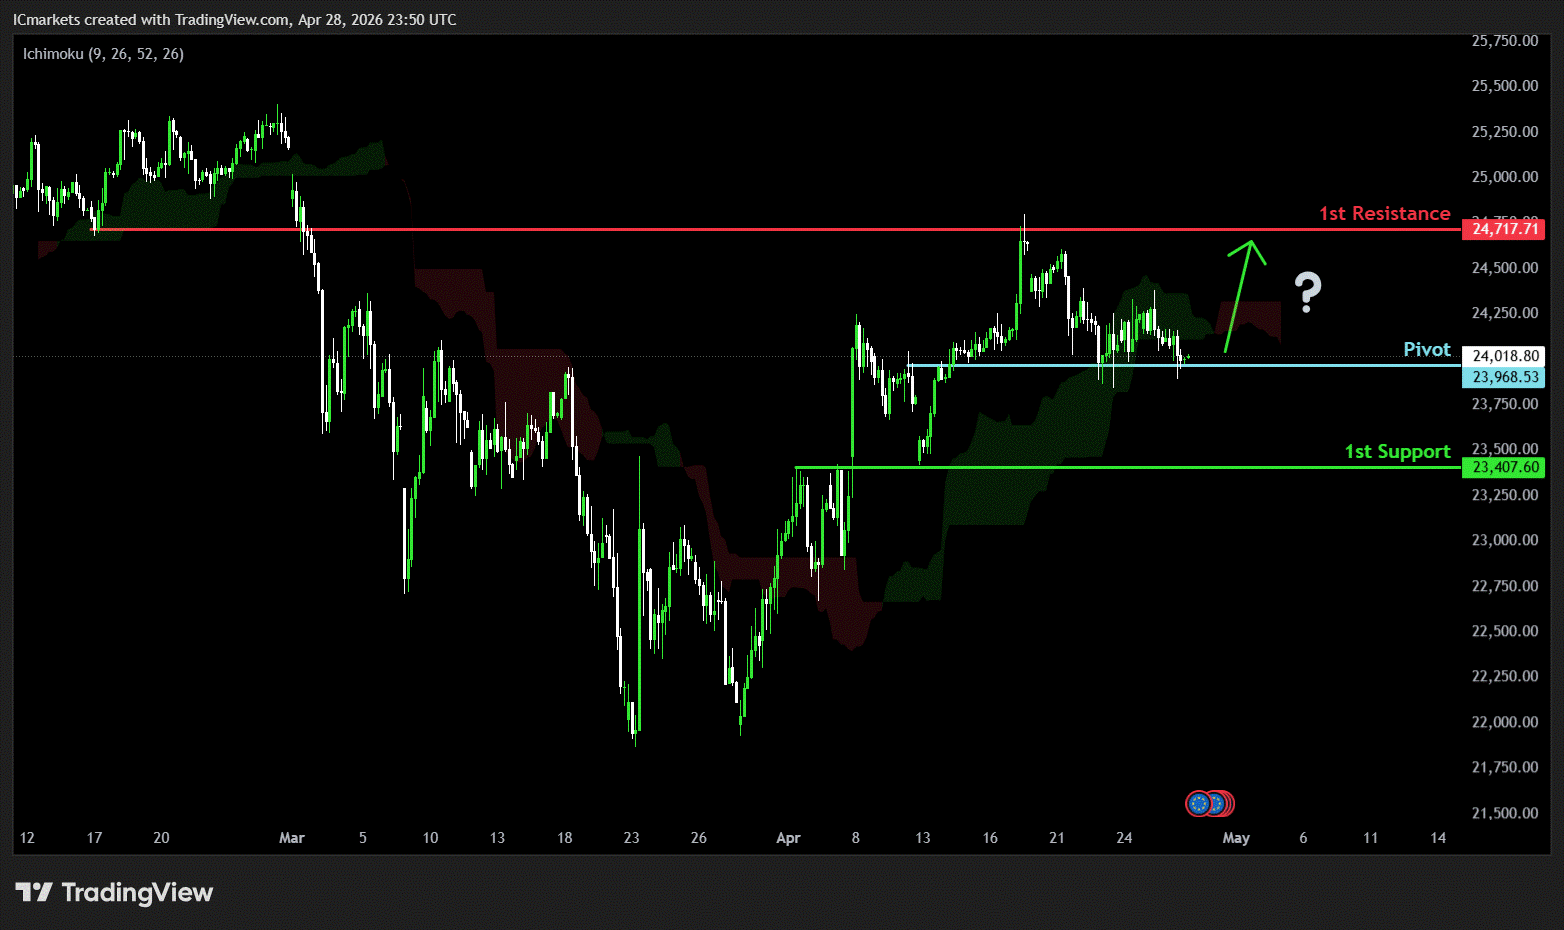Click the red 24,717.71 resistance price tag
This screenshot has height=930, width=1564.
point(1503,229)
